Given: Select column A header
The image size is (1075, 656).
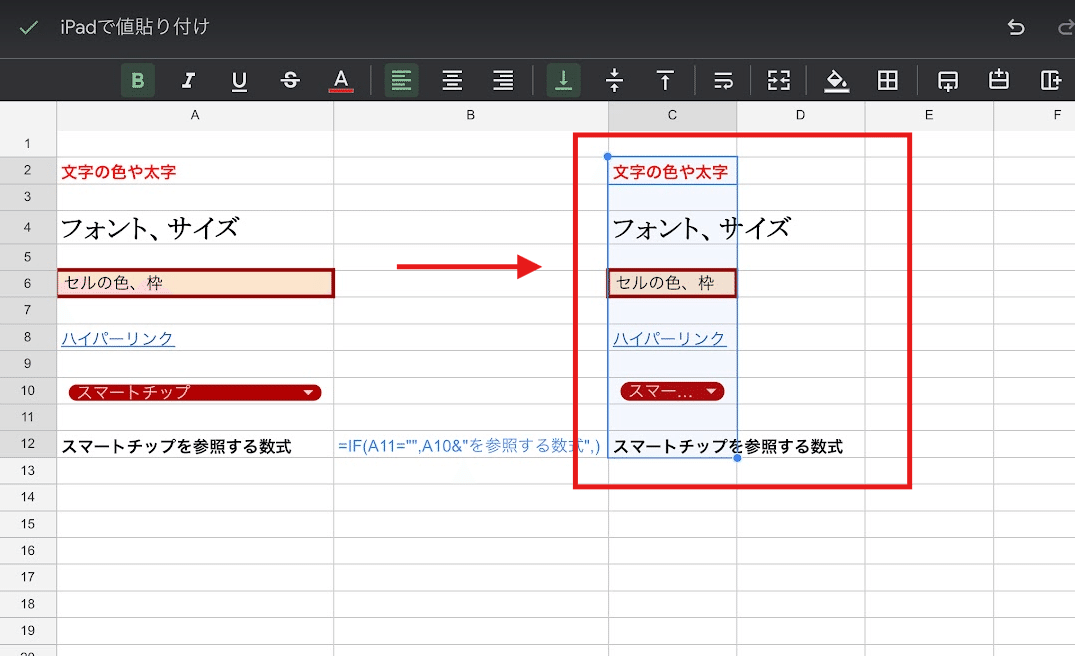Looking at the screenshot, I should coord(195,115).
